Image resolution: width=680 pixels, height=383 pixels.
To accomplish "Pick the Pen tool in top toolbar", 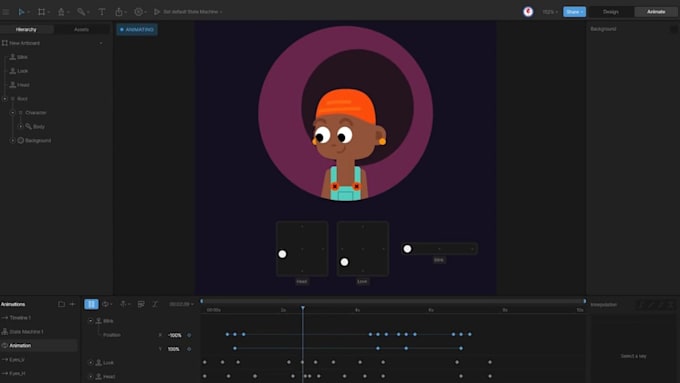I will point(61,12).
